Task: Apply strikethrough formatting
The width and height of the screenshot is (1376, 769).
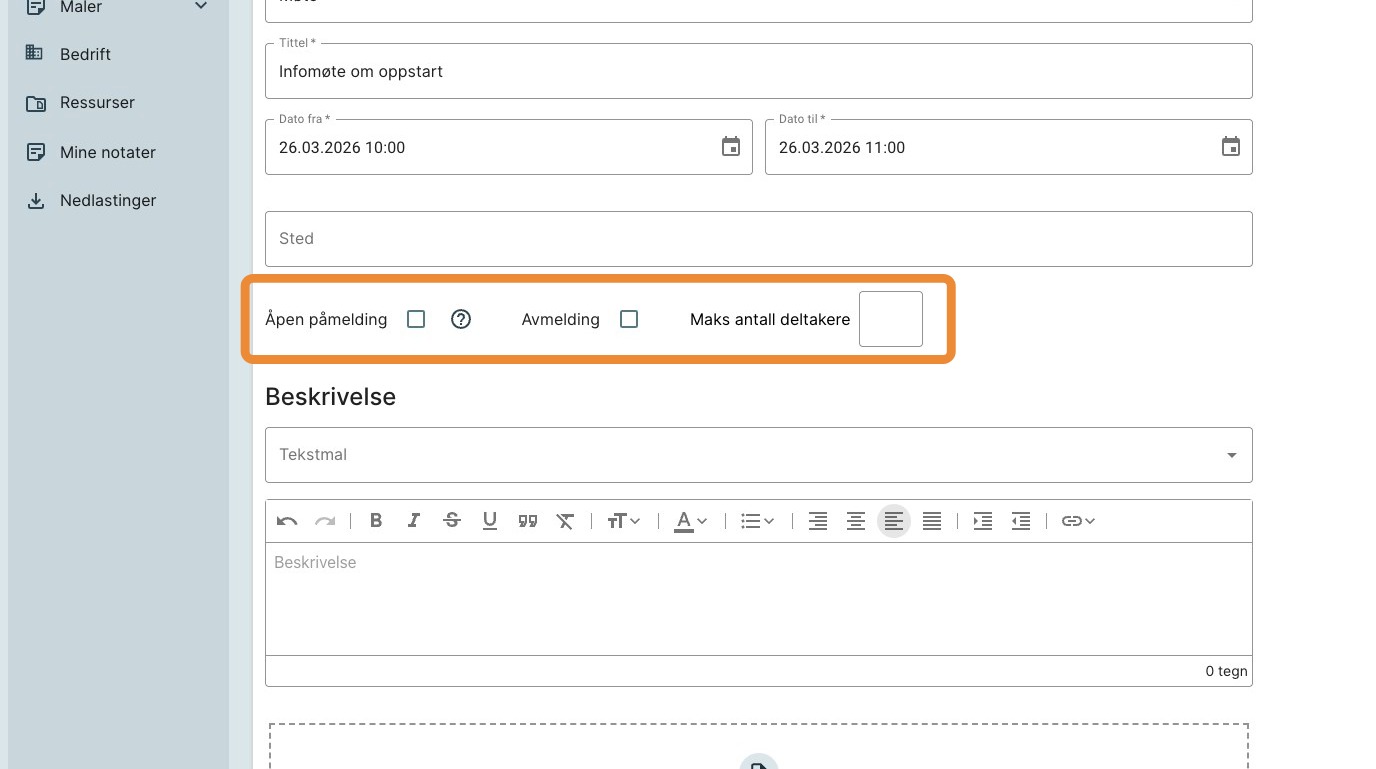Action: 452,521
